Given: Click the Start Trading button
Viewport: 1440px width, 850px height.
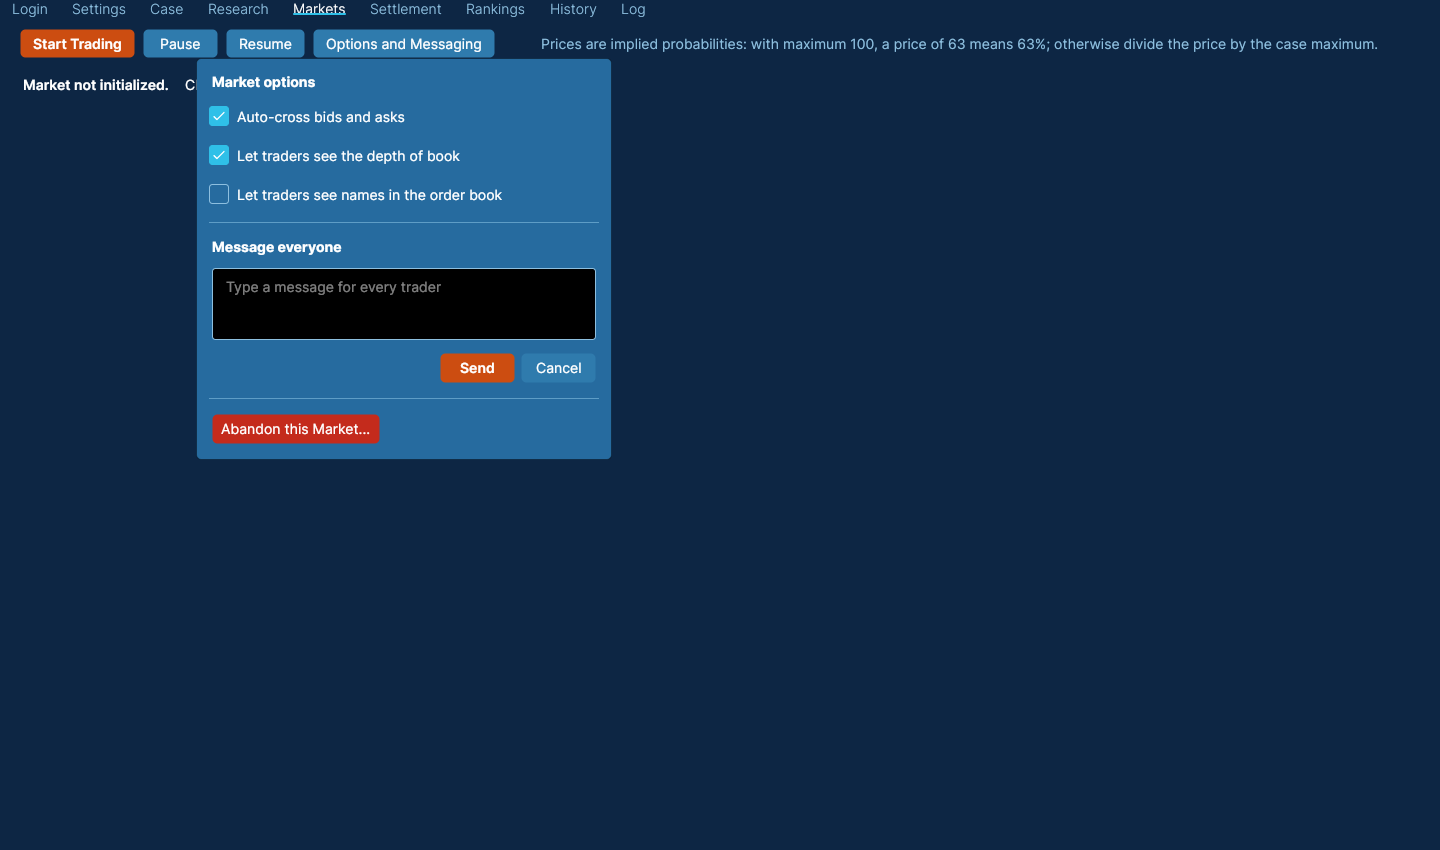Looking at the screenshot, I should tap(77, 44).
